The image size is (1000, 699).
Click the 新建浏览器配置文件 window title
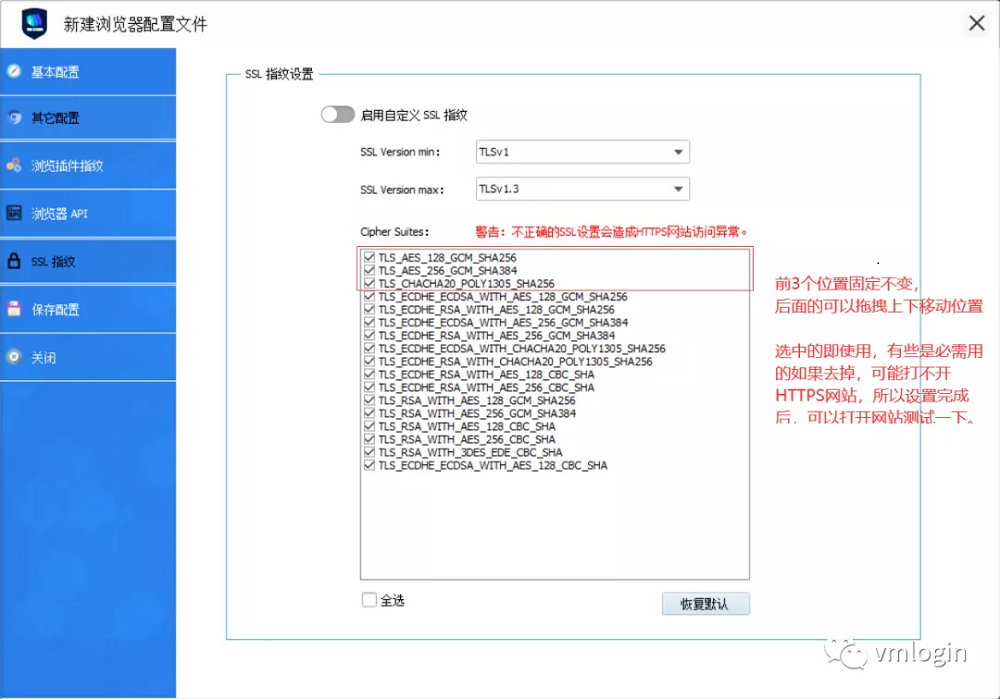click(x=135, y=24)
